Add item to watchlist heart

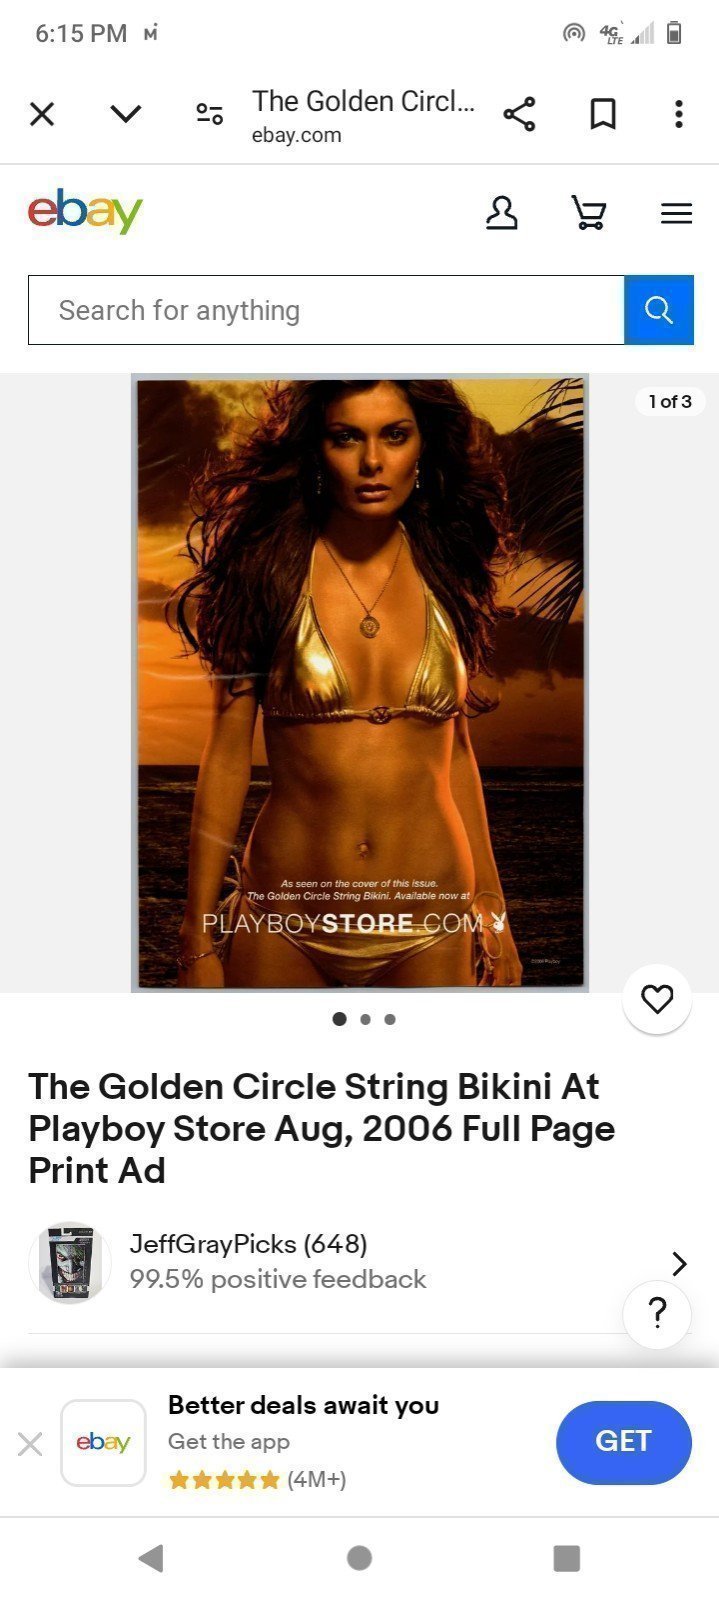click(x=657, y=999)
